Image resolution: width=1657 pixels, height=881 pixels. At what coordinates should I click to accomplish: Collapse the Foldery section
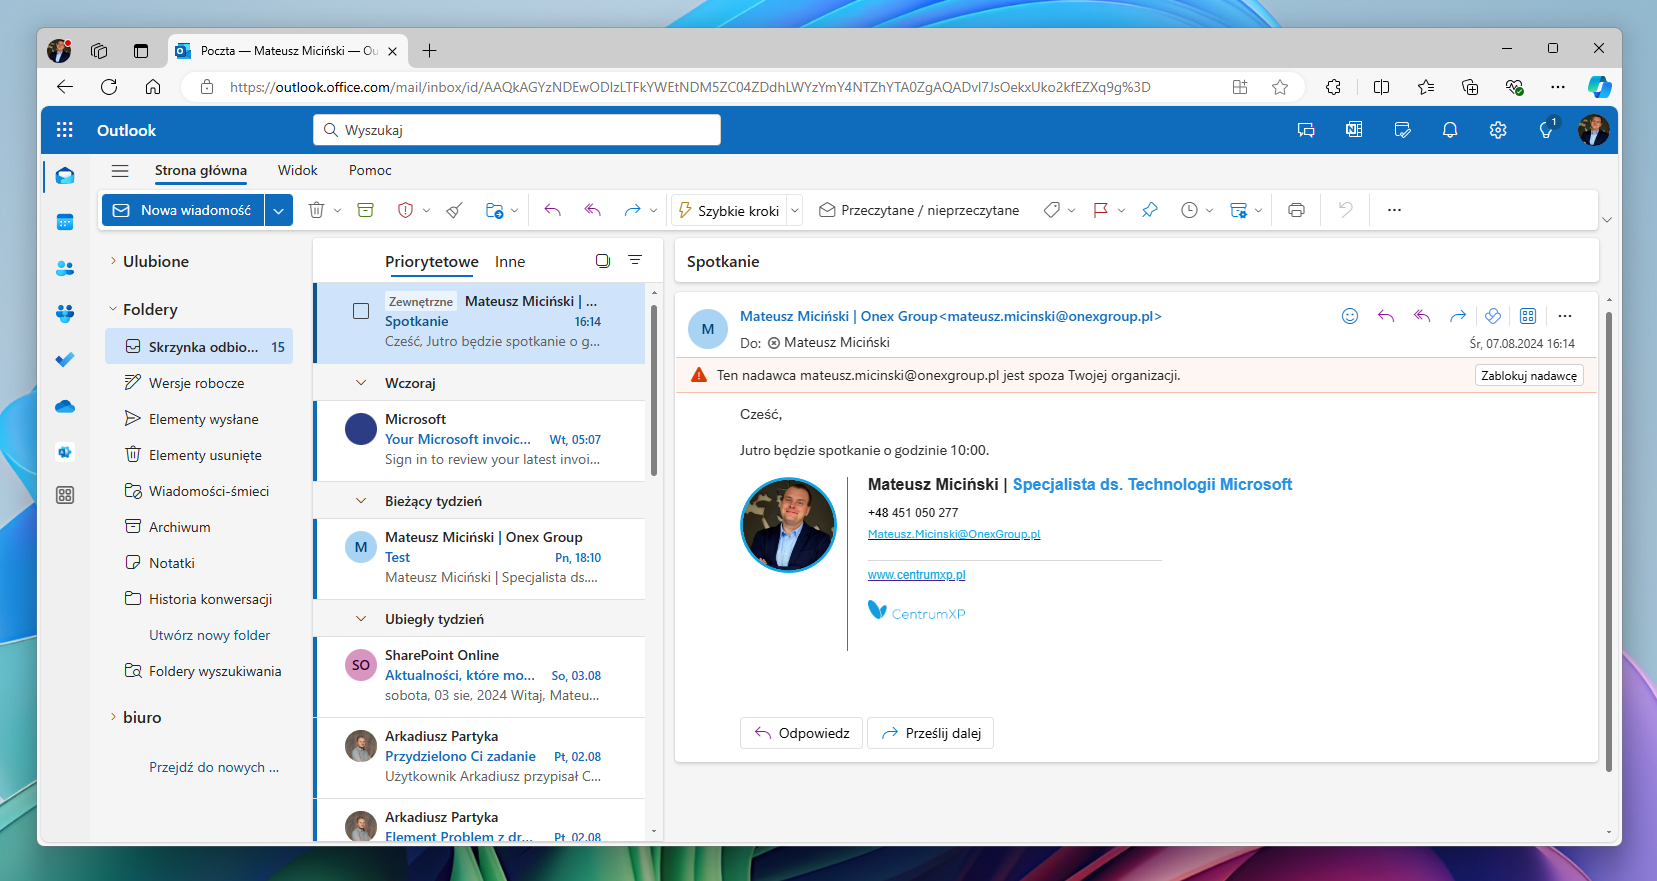pyautogui.click(x=113, y=309)
